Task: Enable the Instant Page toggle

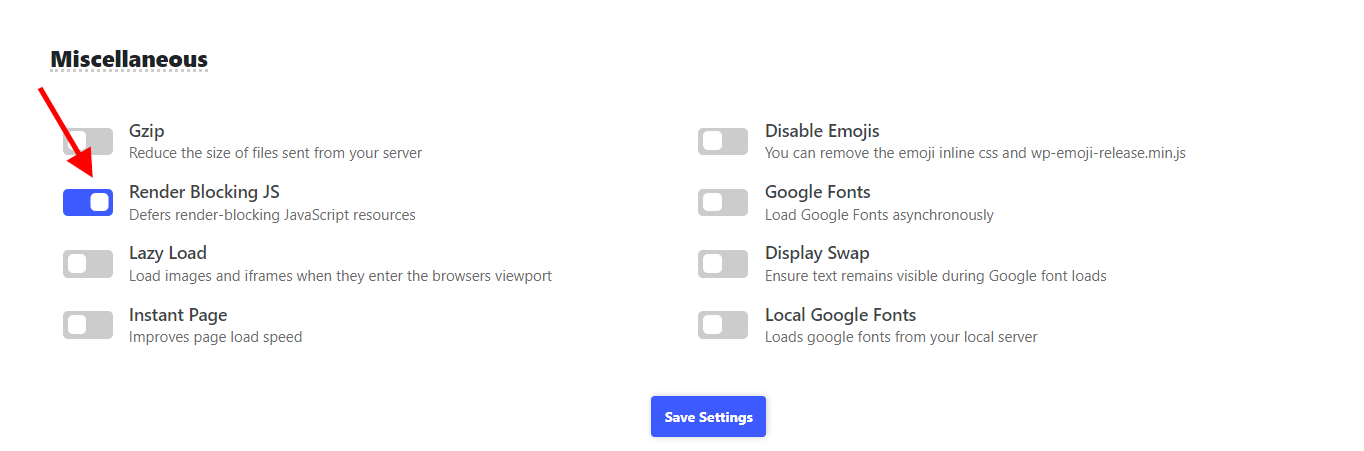Action: (88, 325)
